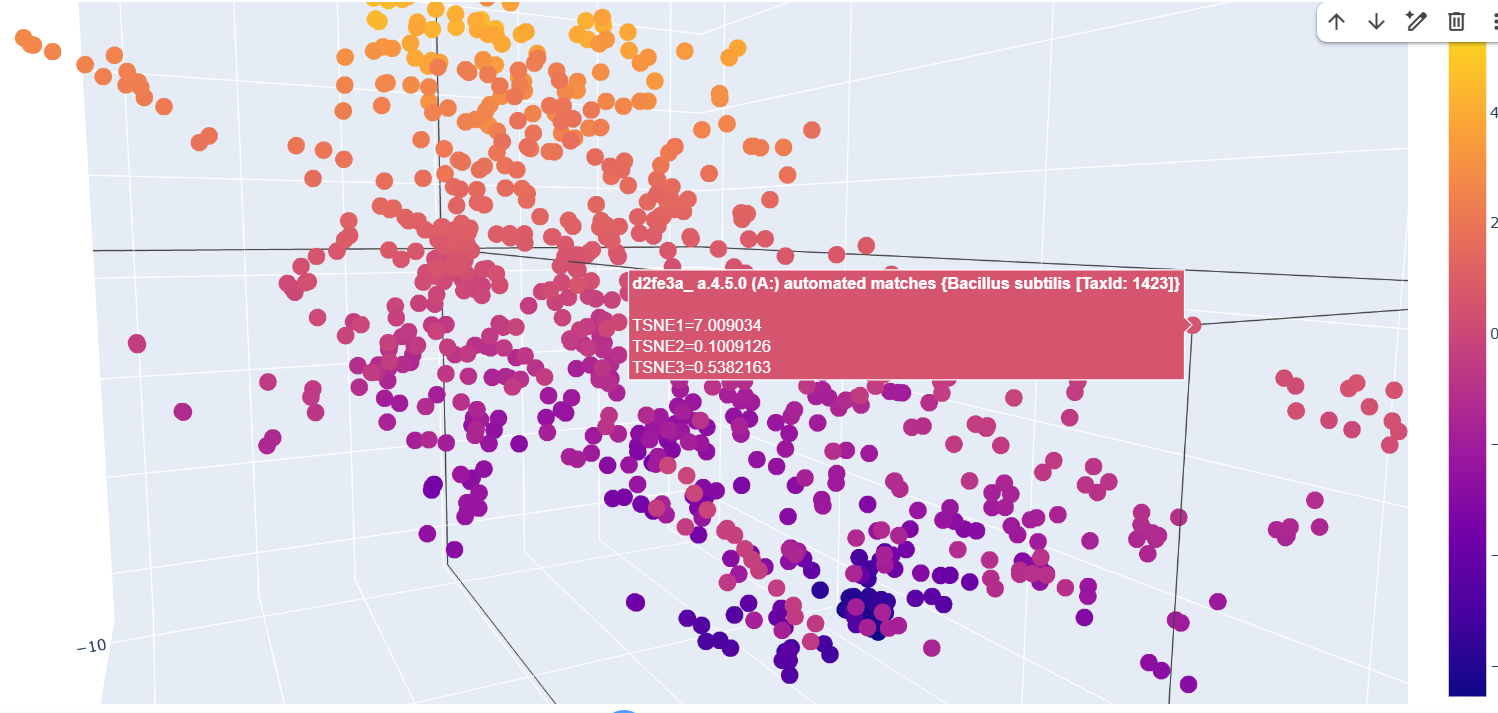Screen dimensions: 1498x713
Task: Delete the cell with trash icon
Action: (x=1456, y=21)
